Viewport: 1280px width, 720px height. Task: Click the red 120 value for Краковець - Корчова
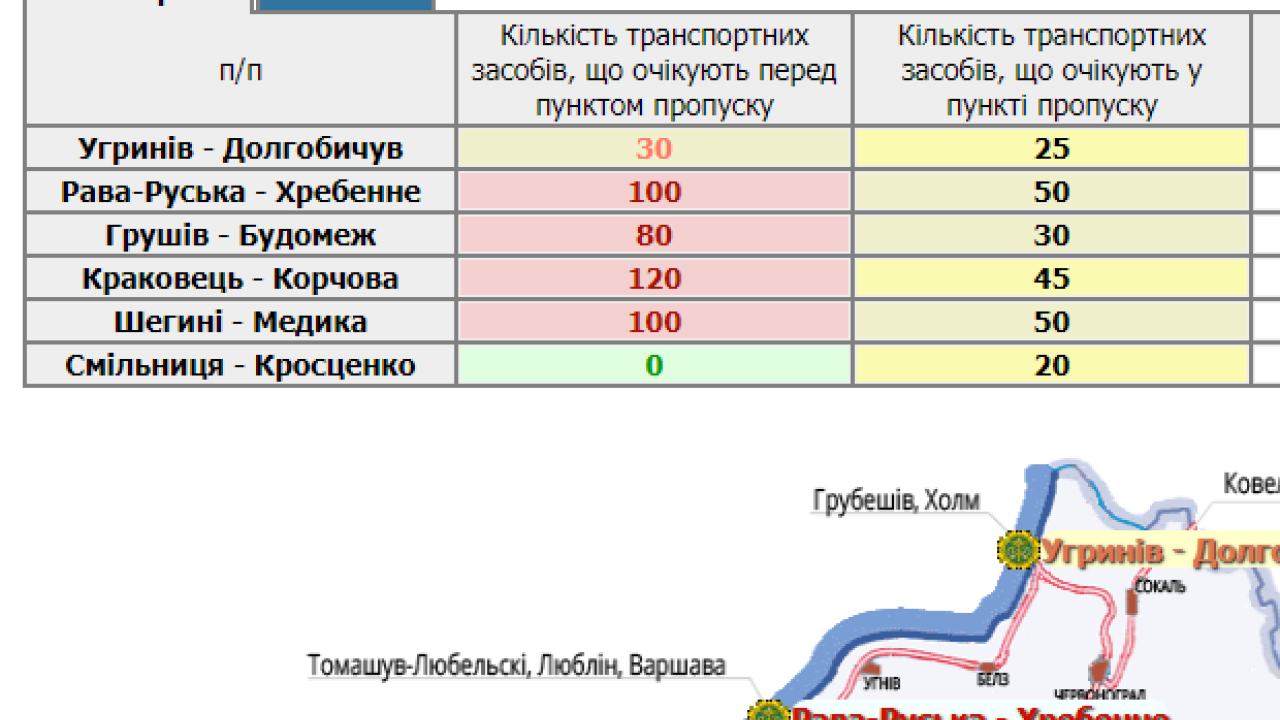pyautogui.click(x=654, y=278)
